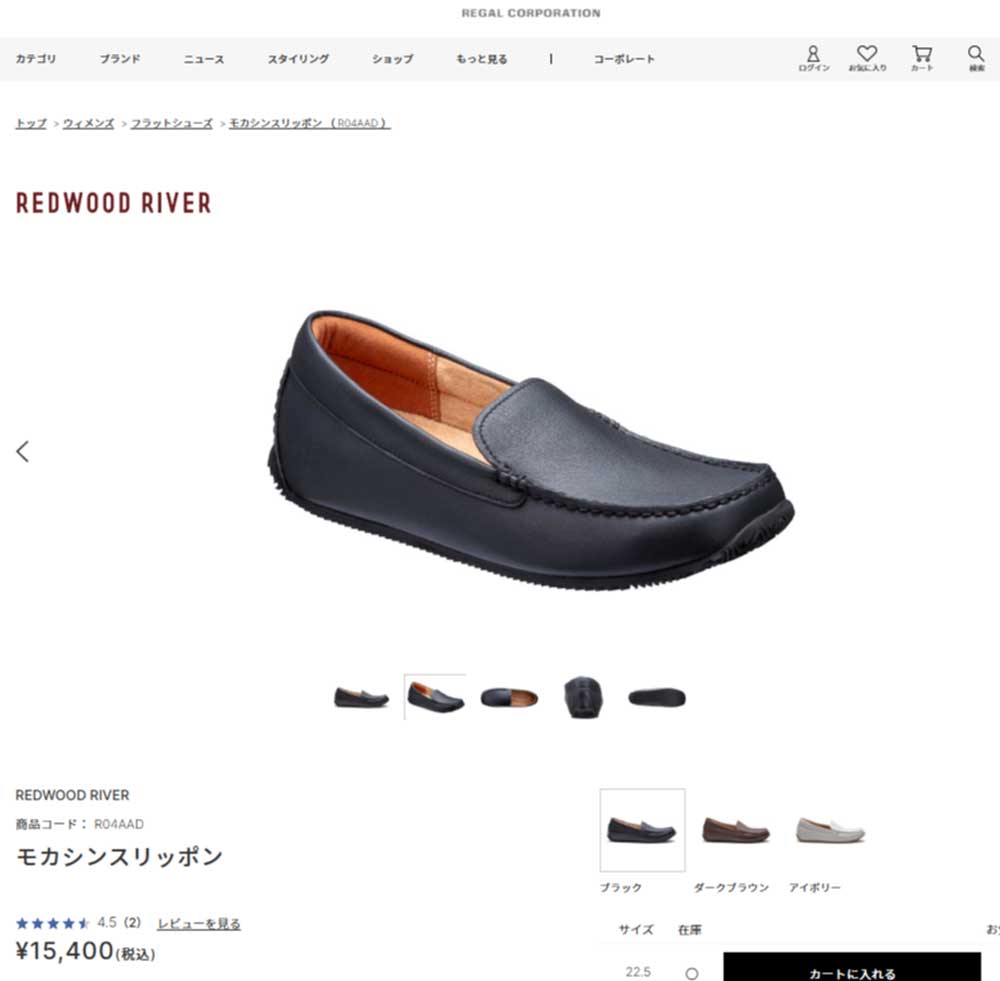This screenshot has width=1000, height=981.
Task: Open the レビューを見る link
Action: click(199, 924)
